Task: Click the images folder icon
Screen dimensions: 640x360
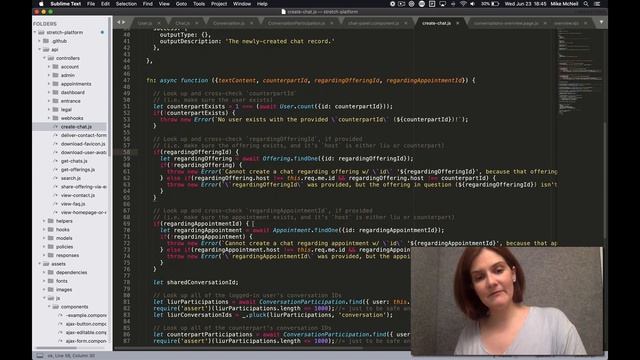Action: pyautogui.click(x=51, y=289)
